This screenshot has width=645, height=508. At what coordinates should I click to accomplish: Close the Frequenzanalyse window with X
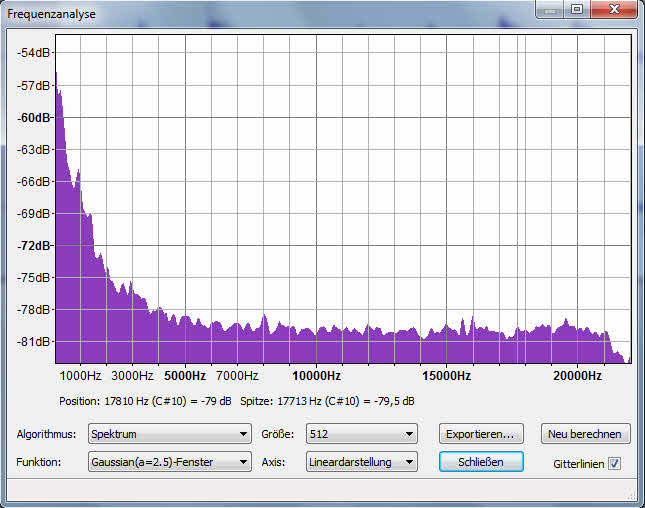614,9
